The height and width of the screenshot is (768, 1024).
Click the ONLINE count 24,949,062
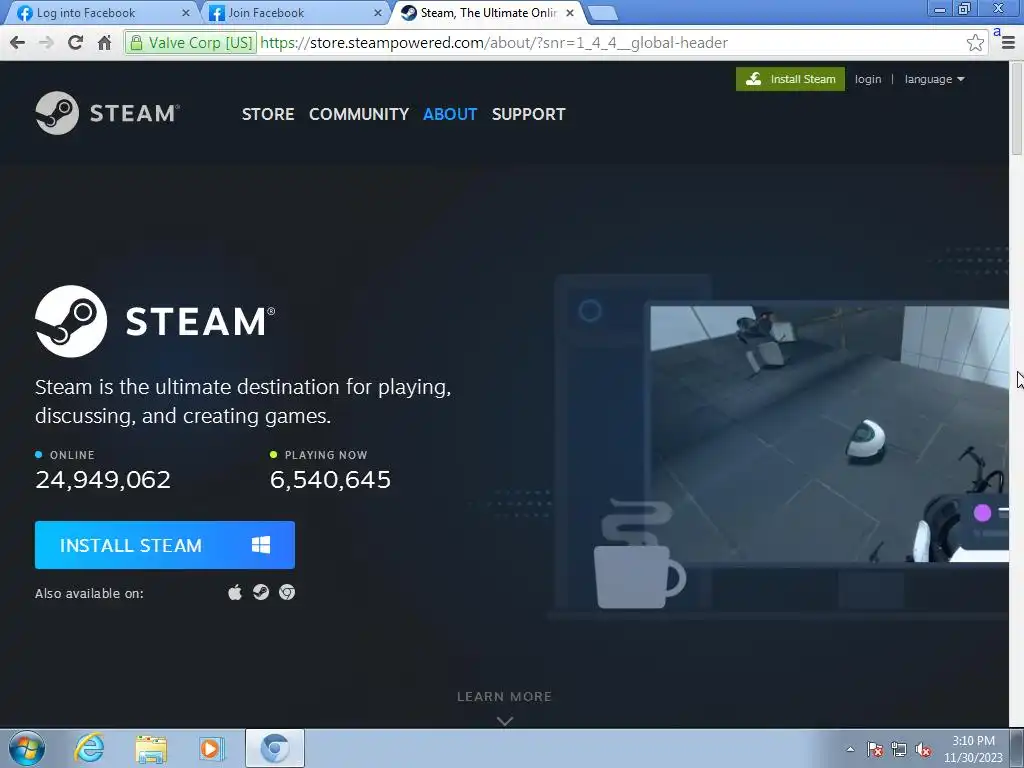[103, 479]
